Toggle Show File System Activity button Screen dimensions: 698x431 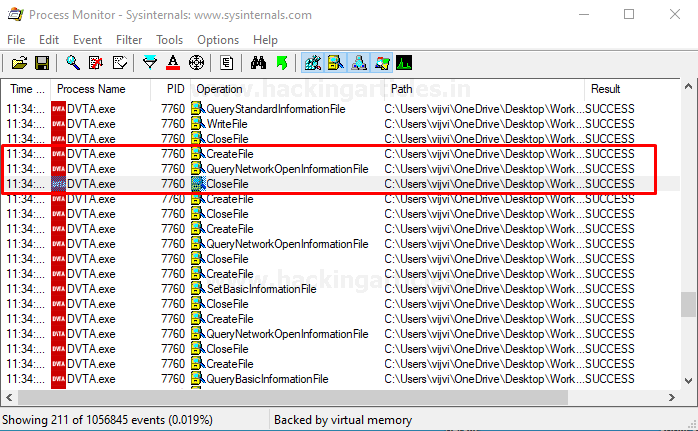pos(336,63)
